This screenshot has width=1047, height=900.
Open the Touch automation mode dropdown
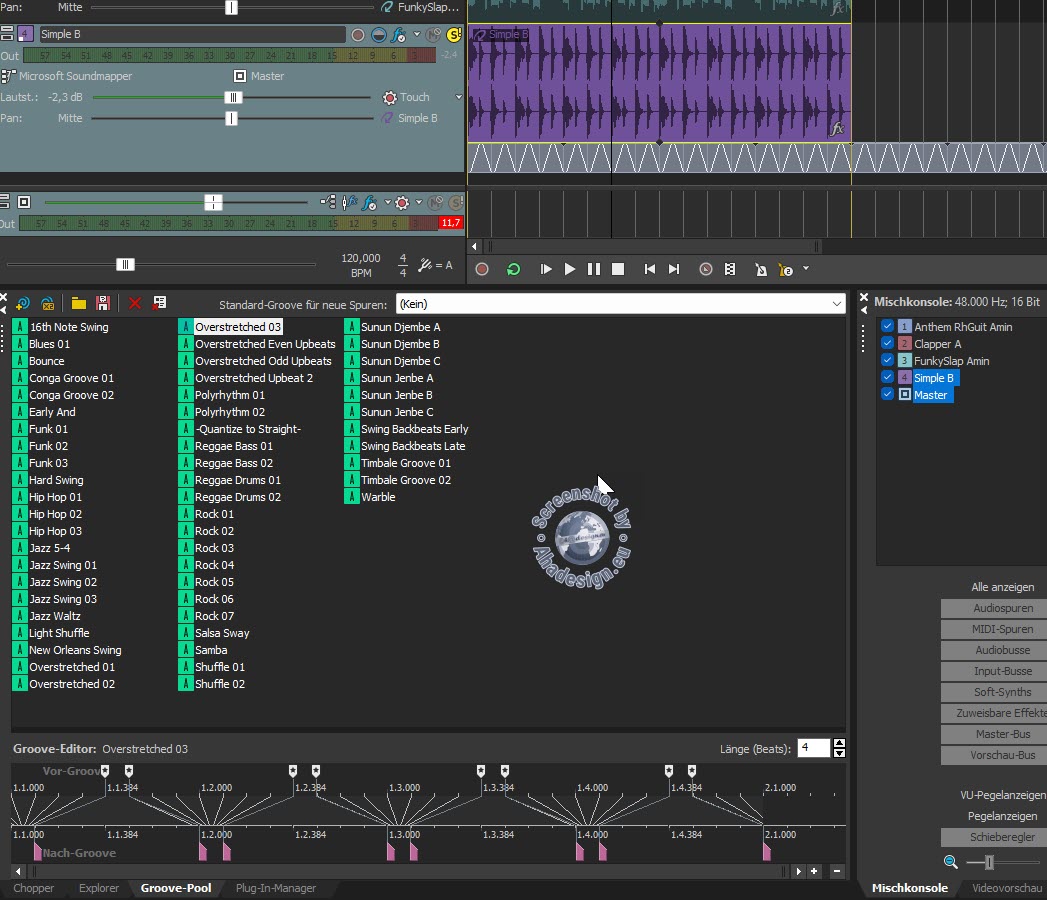click(459, 97)
